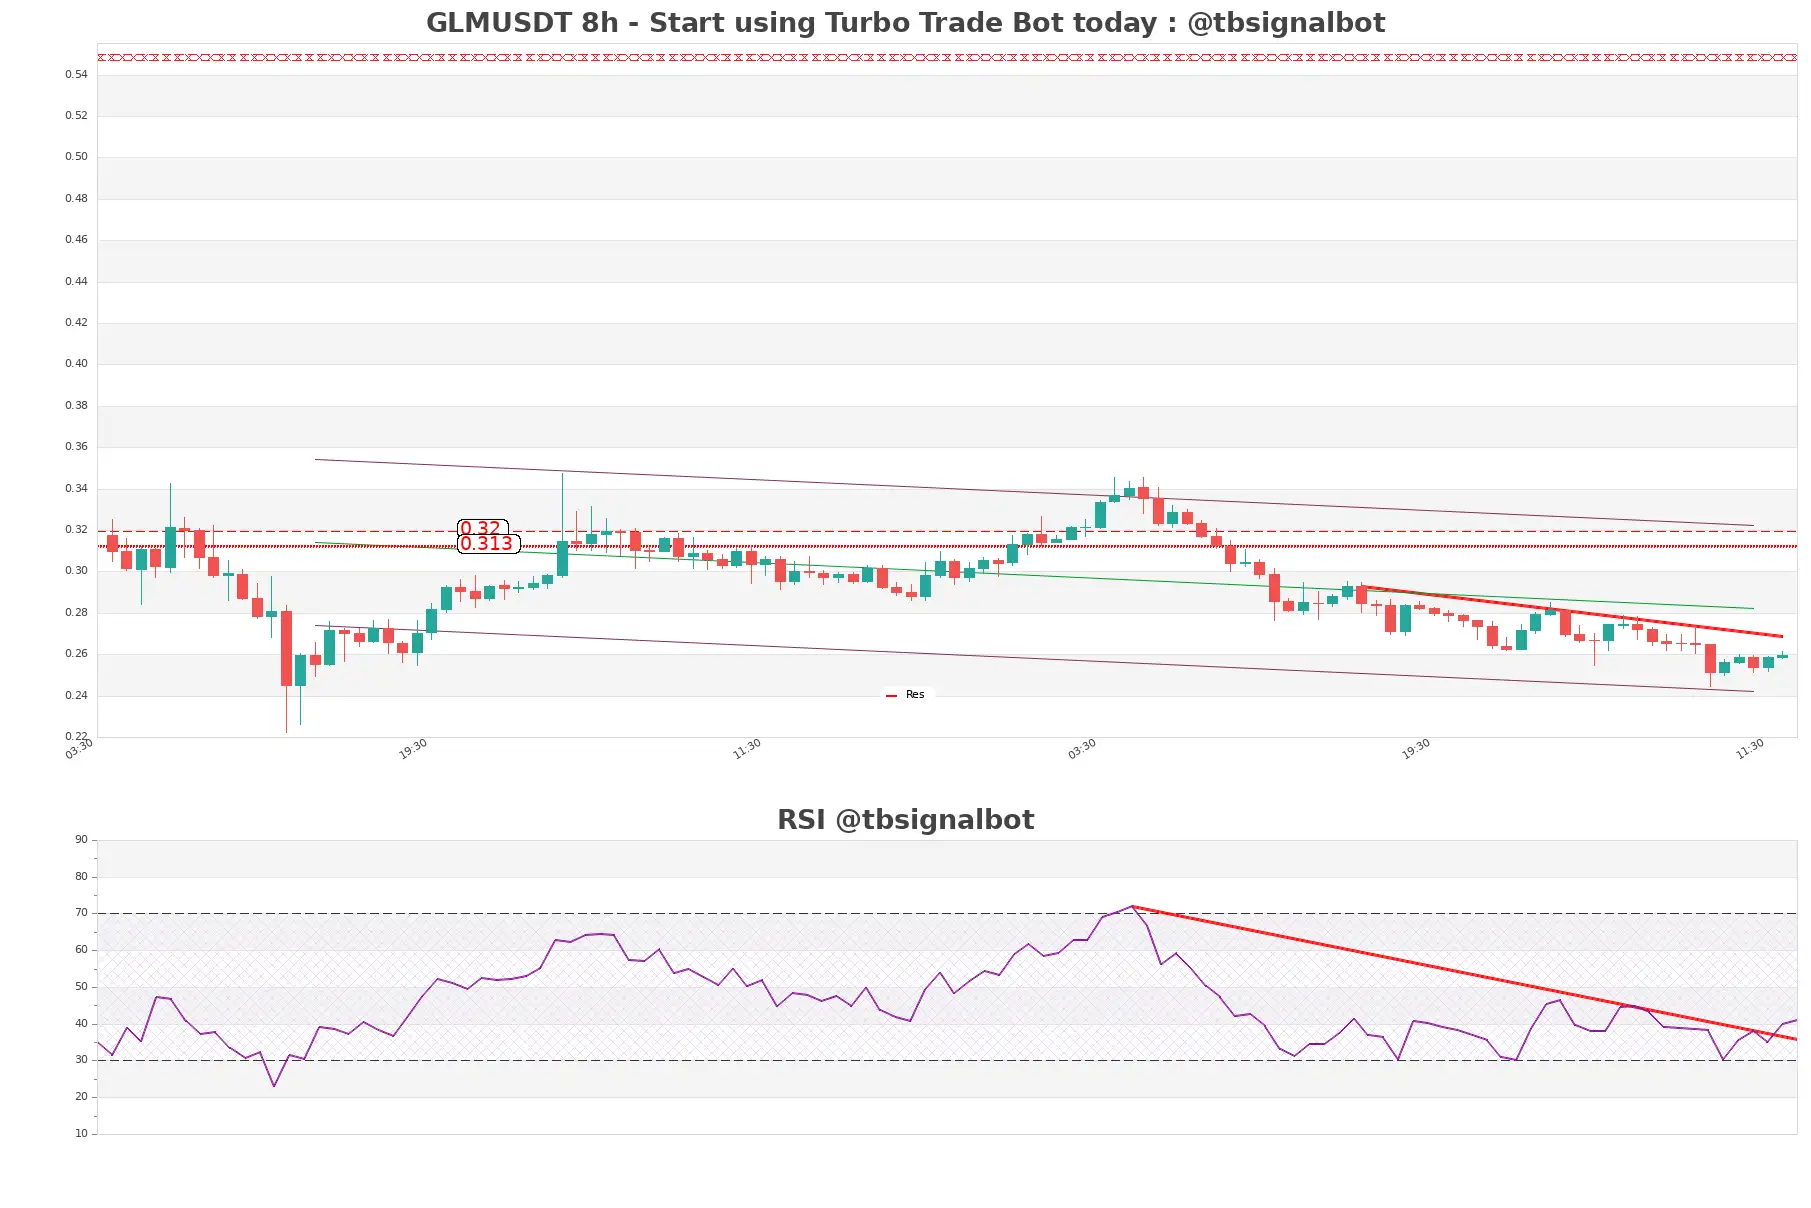This screenshot has width=1811, height=1208.
Task: Click the 0.48 price axis label
Action: pyautogui.click(x=76, y=199)
